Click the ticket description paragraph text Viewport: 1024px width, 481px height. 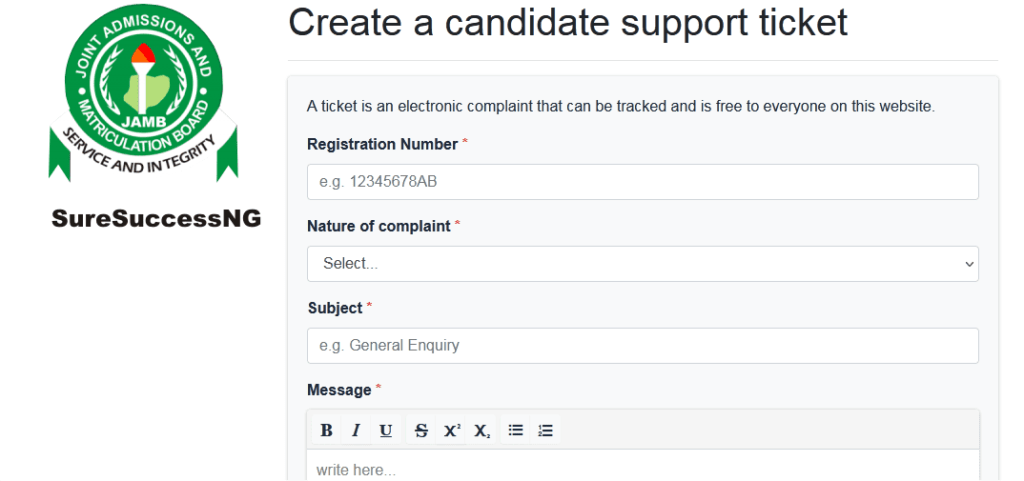point(620,106)
